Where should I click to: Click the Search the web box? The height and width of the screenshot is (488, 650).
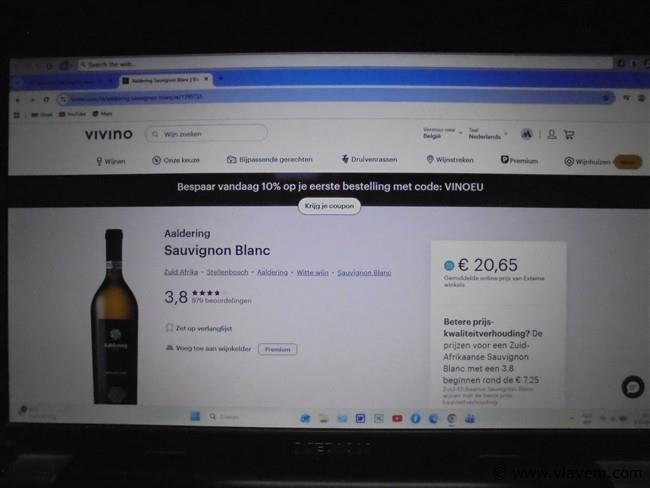point(346,64)
